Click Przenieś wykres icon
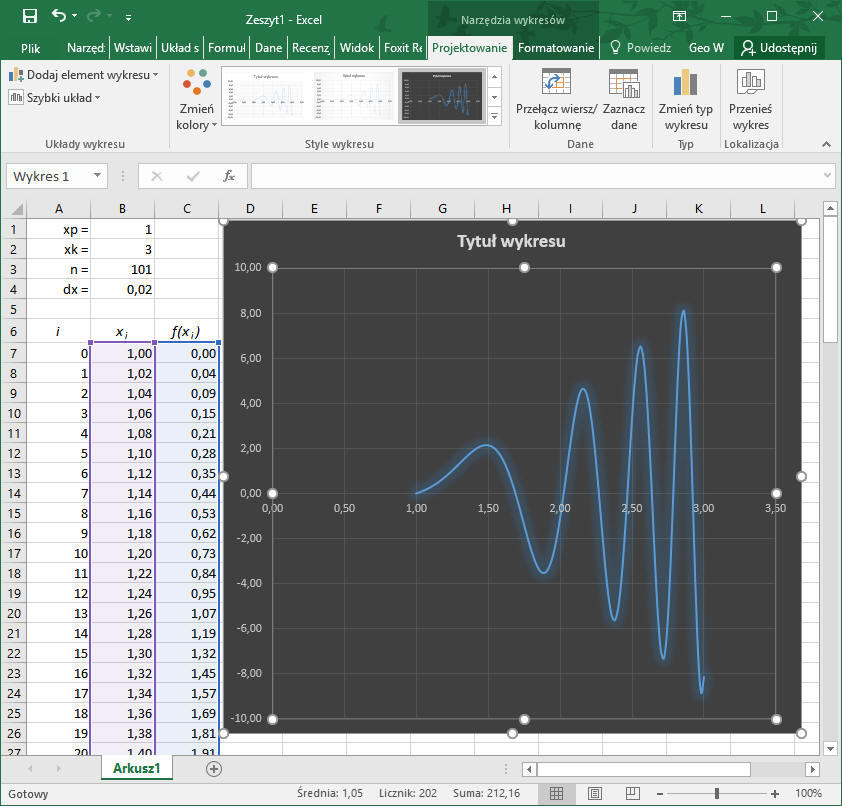 point(750,83)
